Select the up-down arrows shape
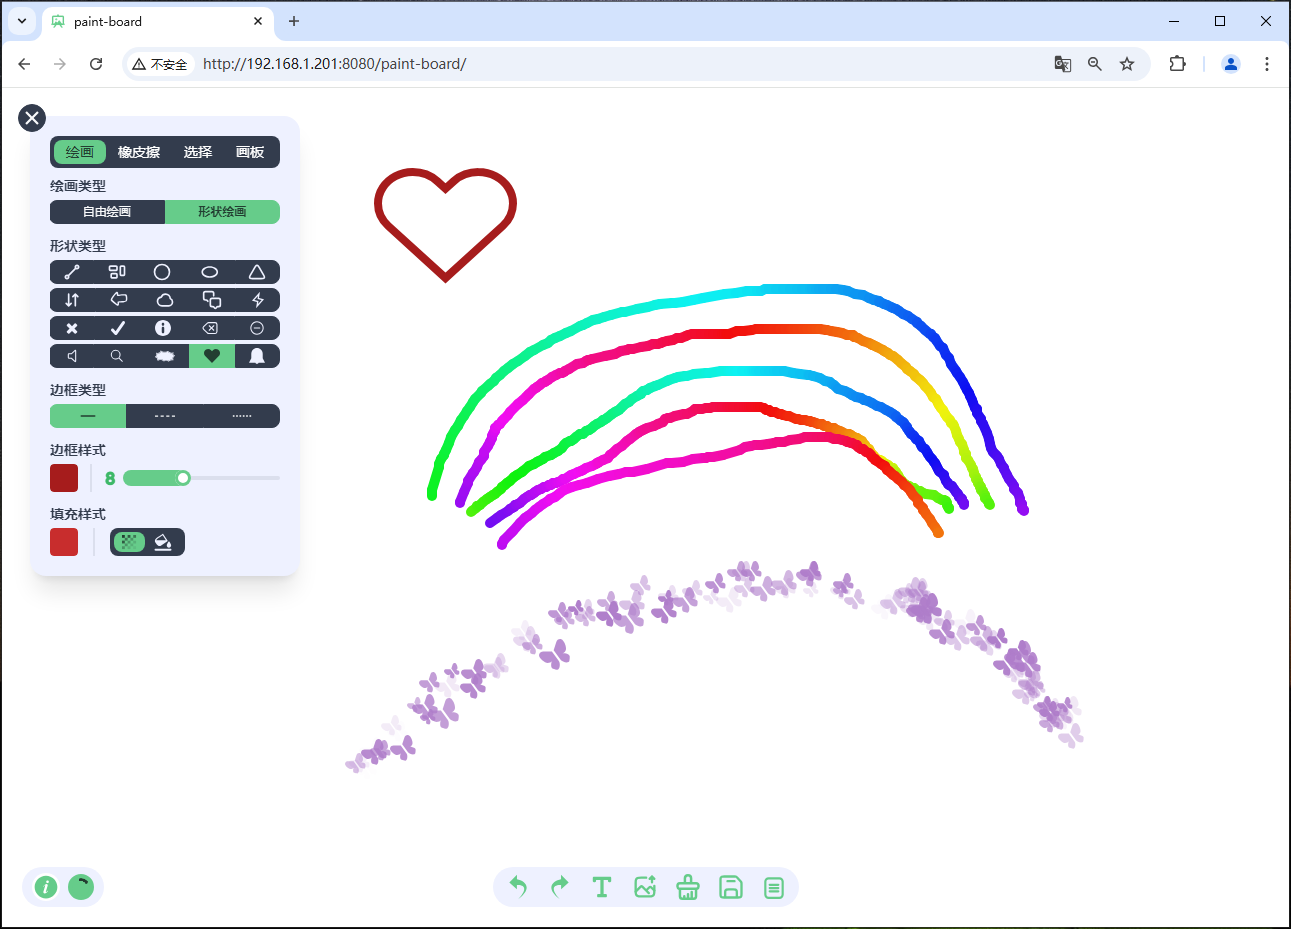Viewport: 1291px width, 929px height. tap(72, 300)
